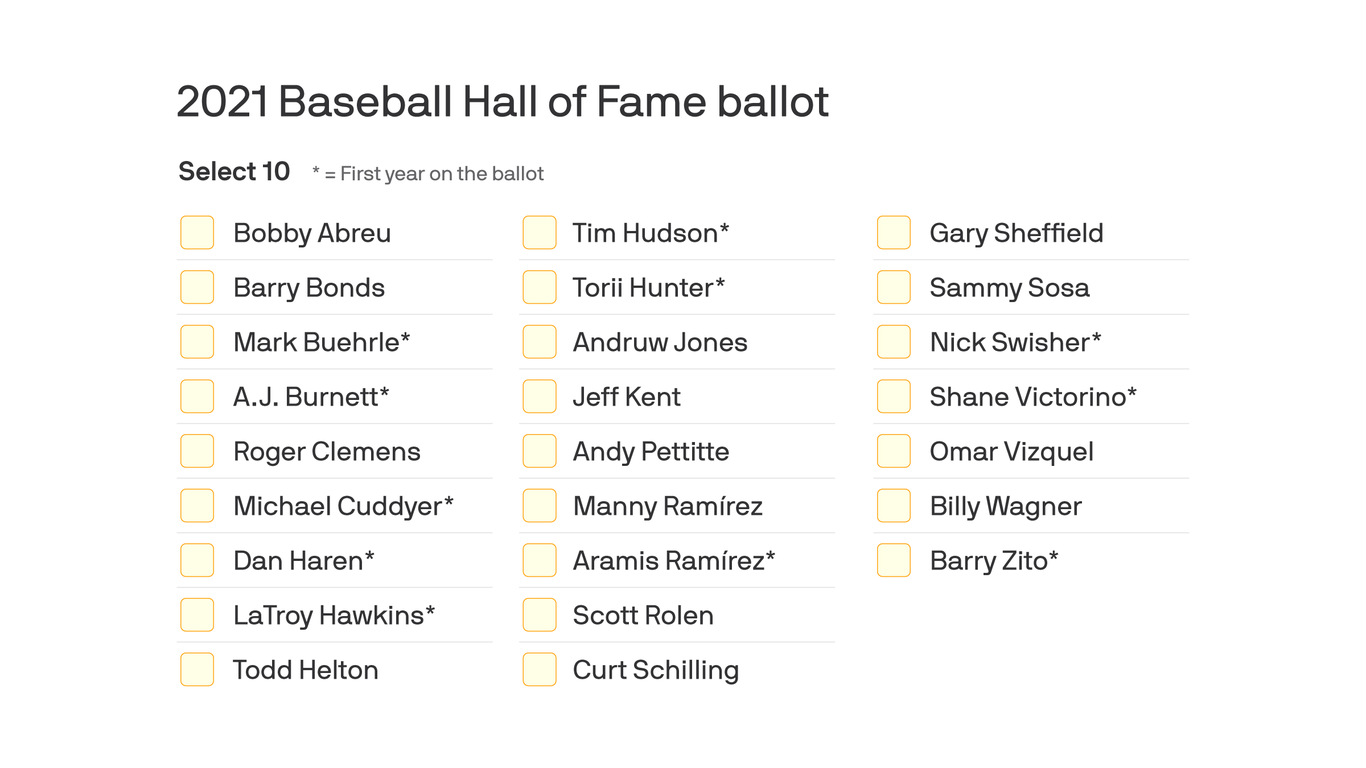Check Manny Ramírez's ballot box
Viewport: 1366px width, 768px height.
click(539, 506)
